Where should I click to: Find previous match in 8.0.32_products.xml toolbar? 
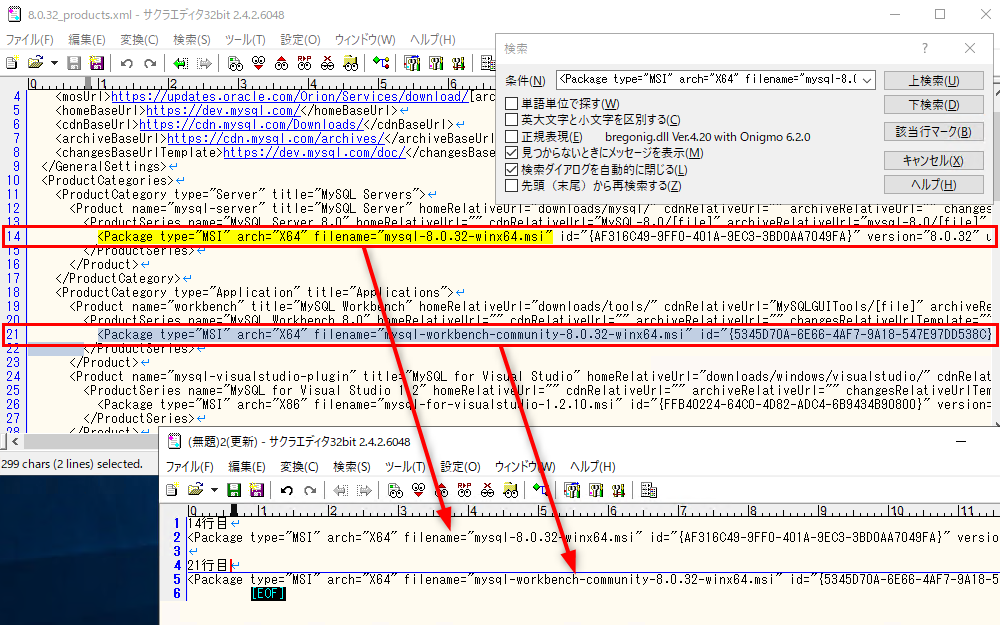coord(281,62)
